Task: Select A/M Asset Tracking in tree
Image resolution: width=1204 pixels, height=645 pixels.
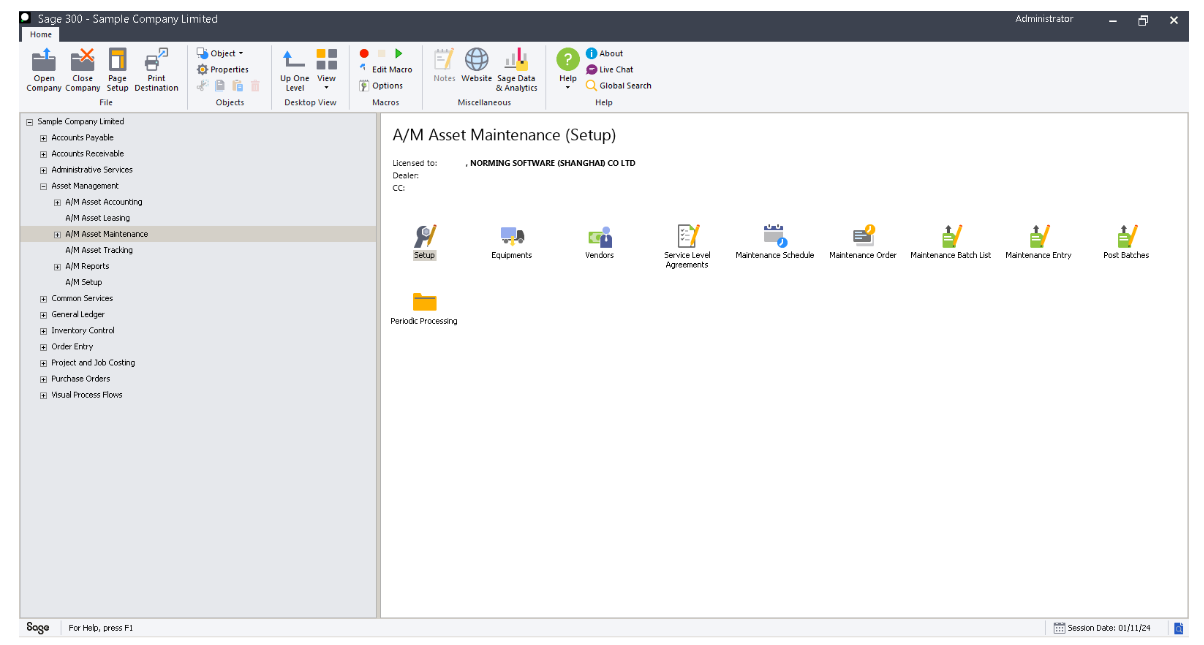Action: tap(99, 250)
